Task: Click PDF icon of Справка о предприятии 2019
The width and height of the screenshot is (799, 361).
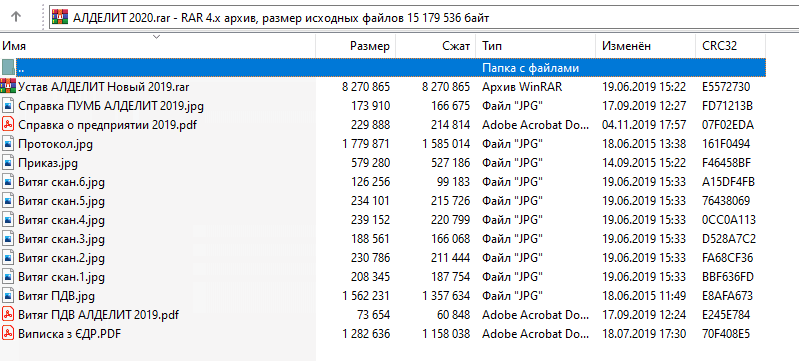Action: point(8,124)
